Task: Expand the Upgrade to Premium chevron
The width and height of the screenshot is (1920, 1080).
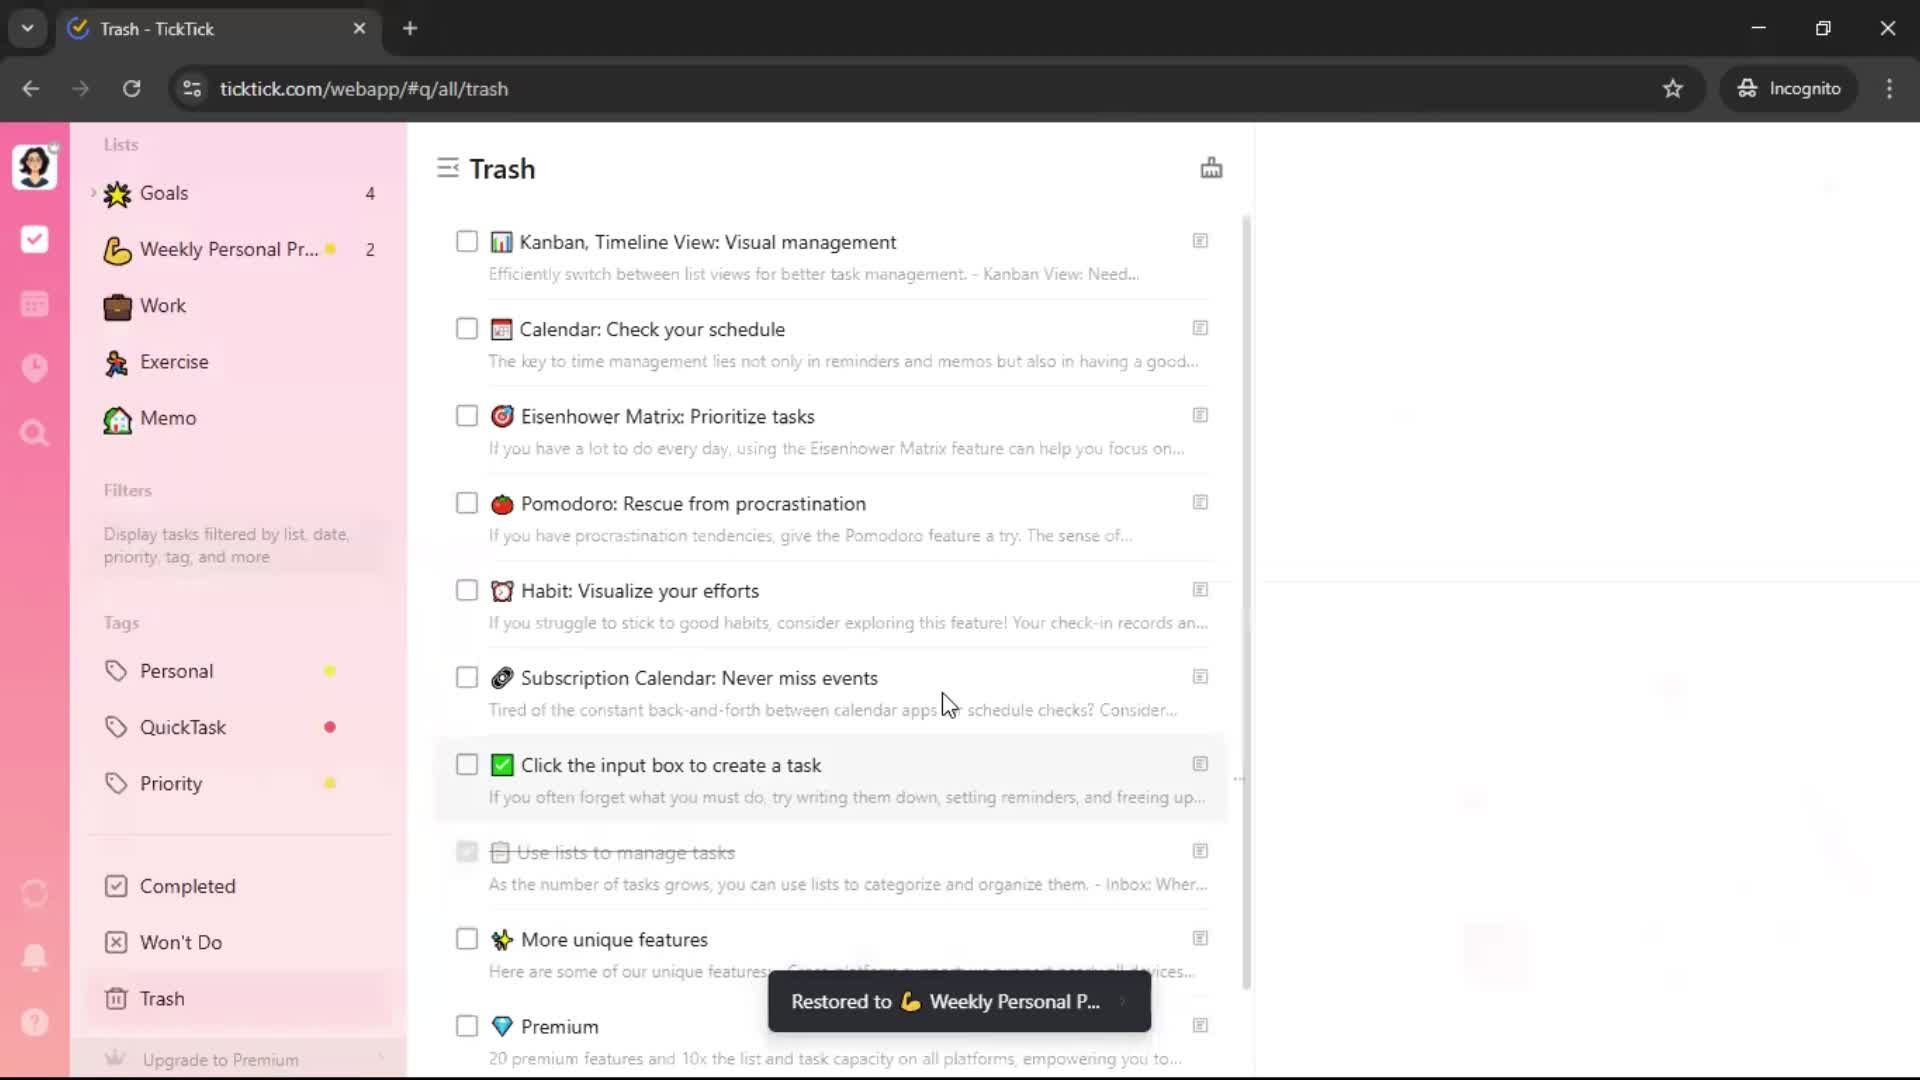Action: point(381,1059)
